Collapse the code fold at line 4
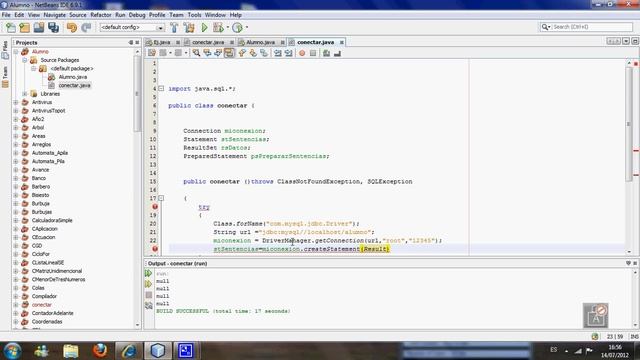 (161, 89)
